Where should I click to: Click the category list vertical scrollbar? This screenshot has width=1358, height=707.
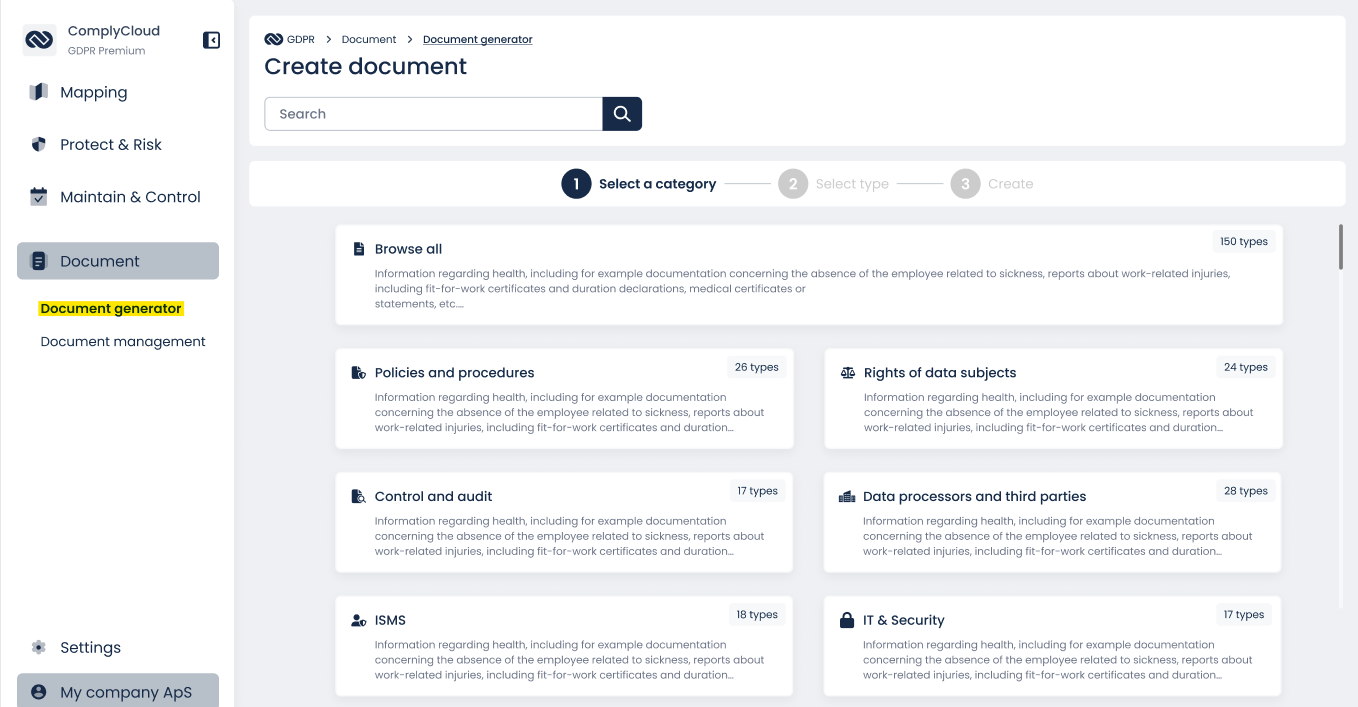point(1340,247)
